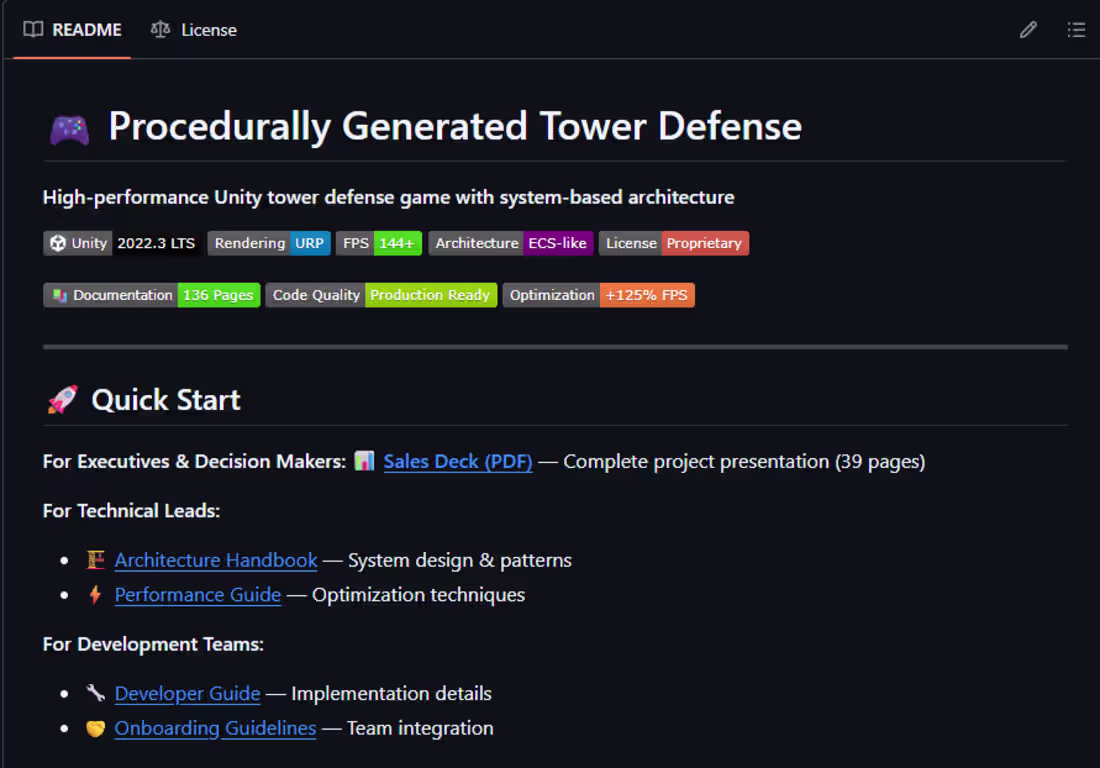
Task: Click the lightning bolt icon before Performance Guide
Action: [x=95, y=594]
